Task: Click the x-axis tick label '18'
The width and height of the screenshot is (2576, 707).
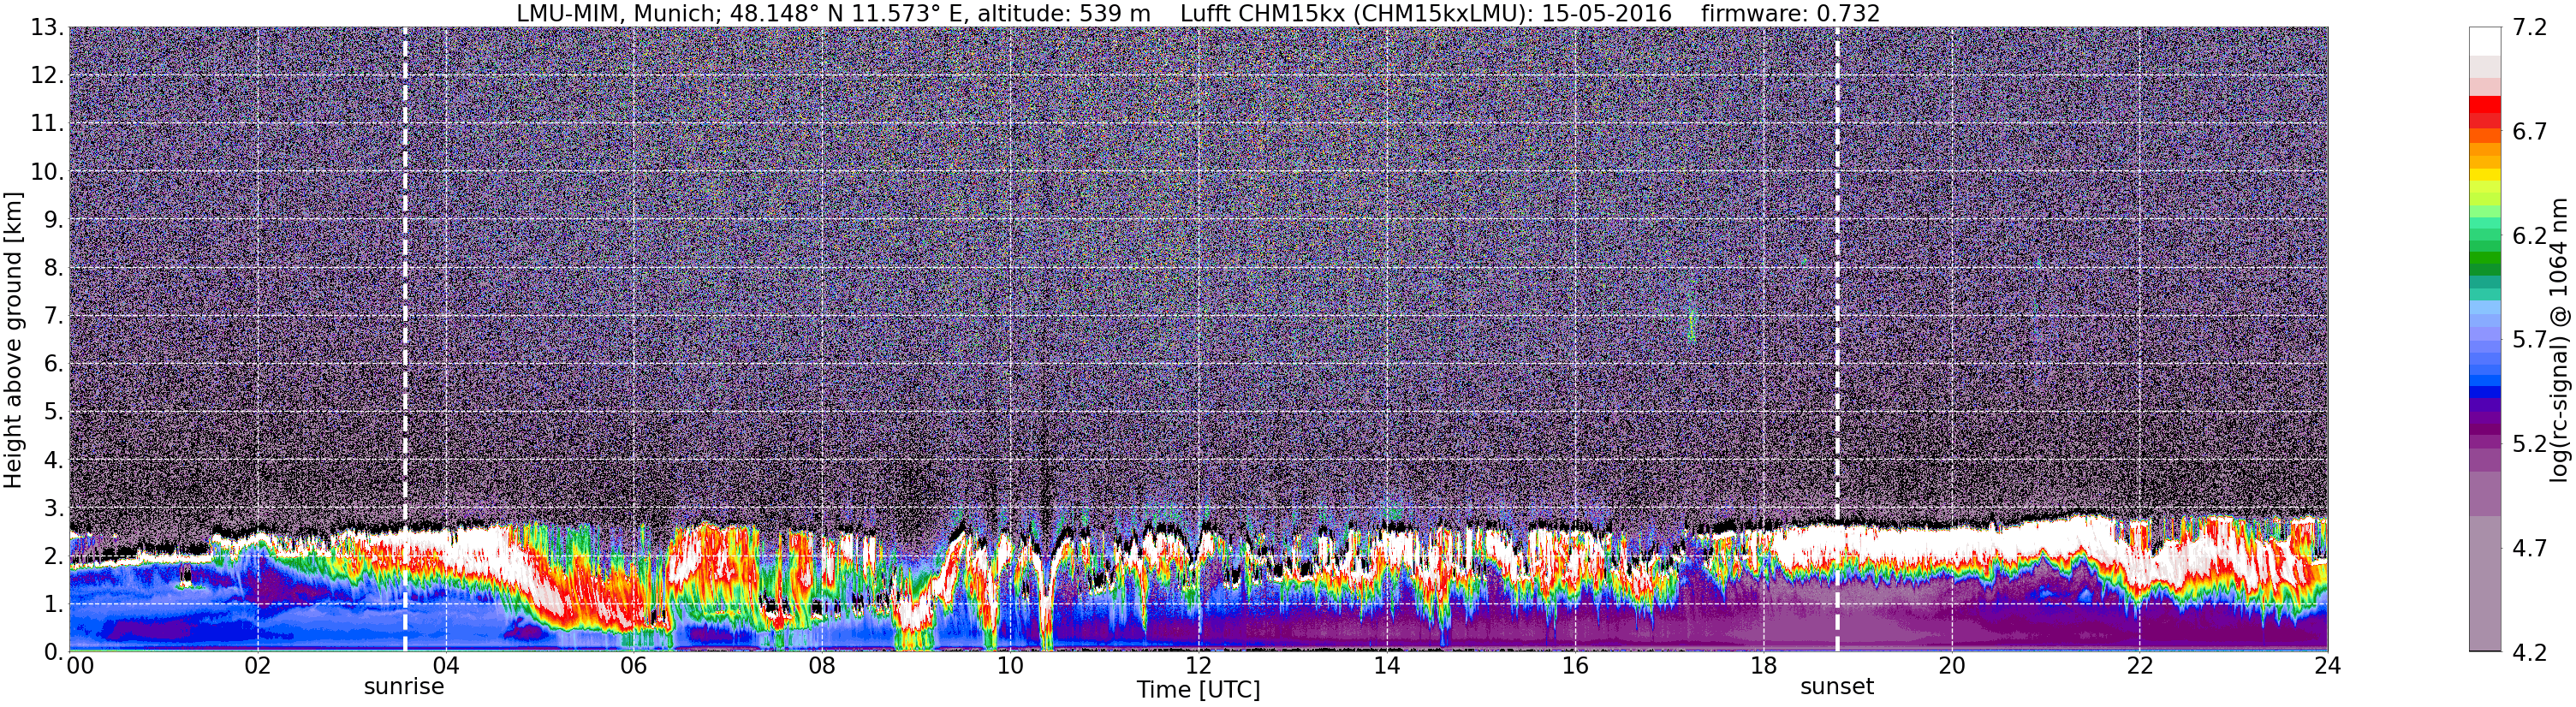Action: (1764, 666)
